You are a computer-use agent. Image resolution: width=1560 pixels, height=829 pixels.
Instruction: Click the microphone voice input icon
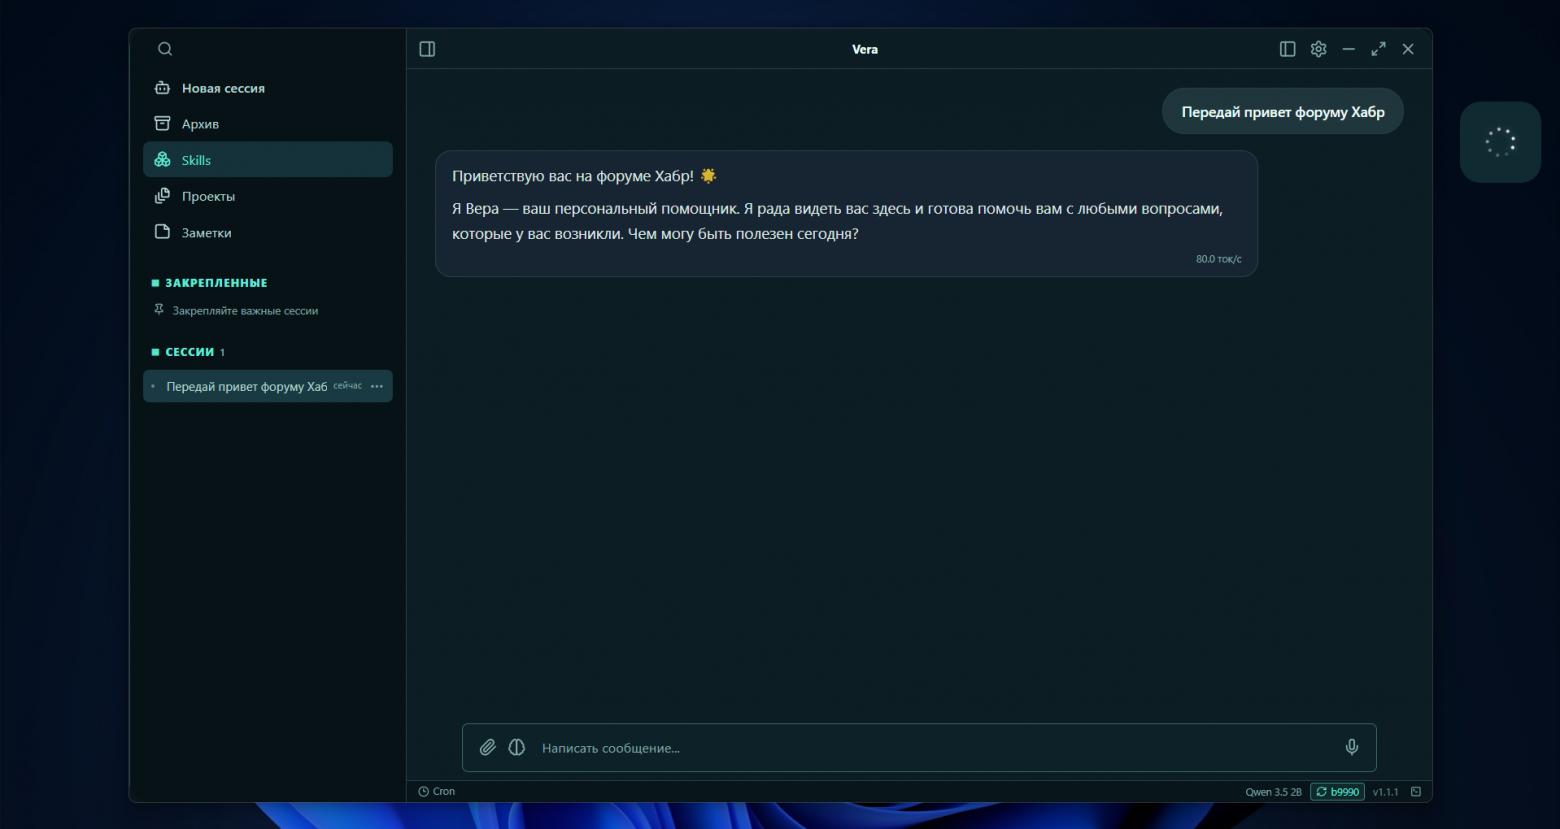(x=1352, y=747)
